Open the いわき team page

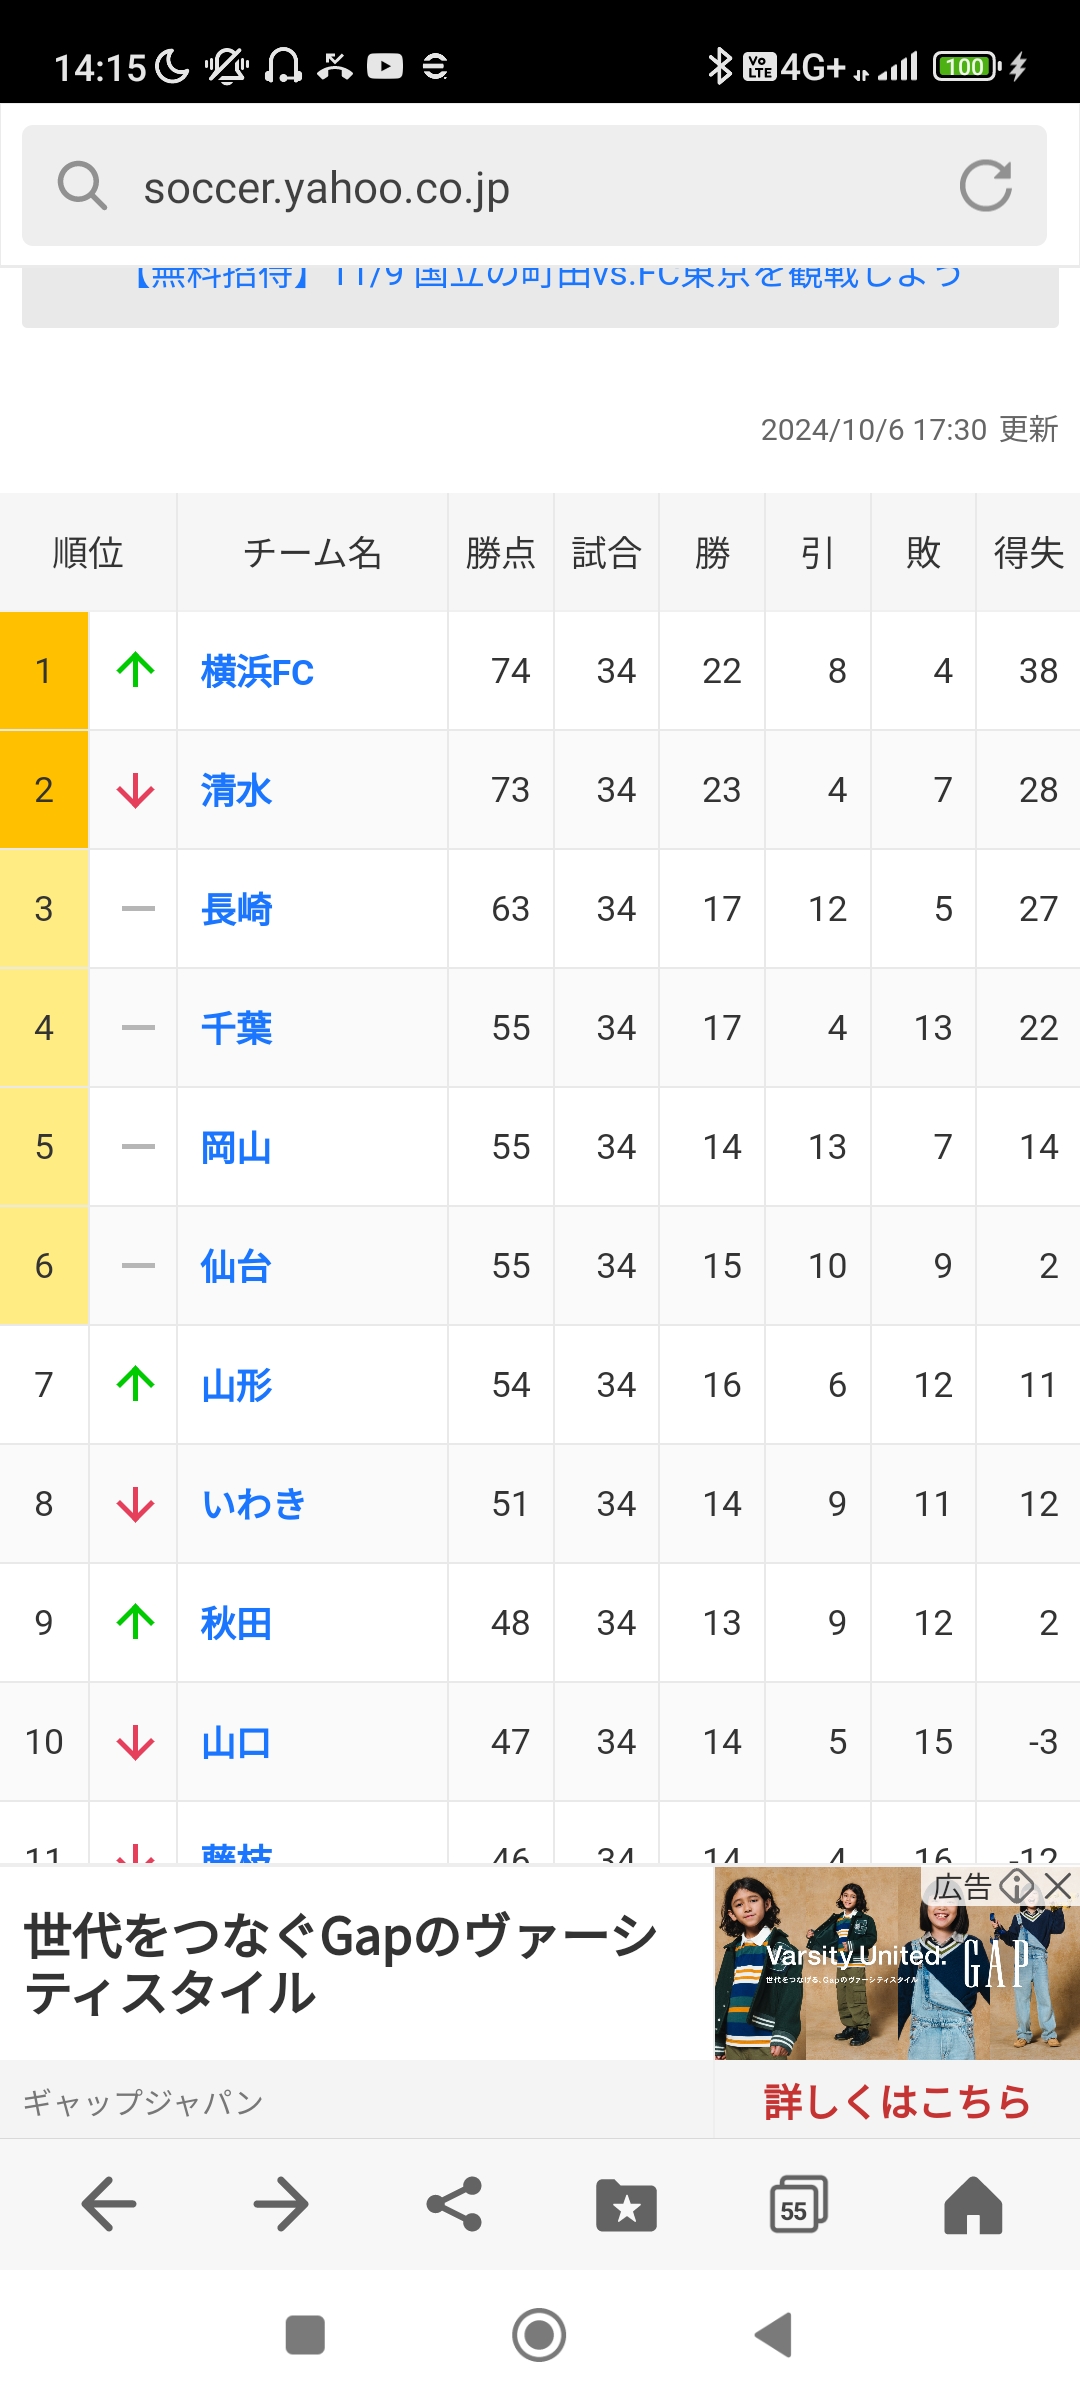pyautogui.click(x=253, y=1504)
